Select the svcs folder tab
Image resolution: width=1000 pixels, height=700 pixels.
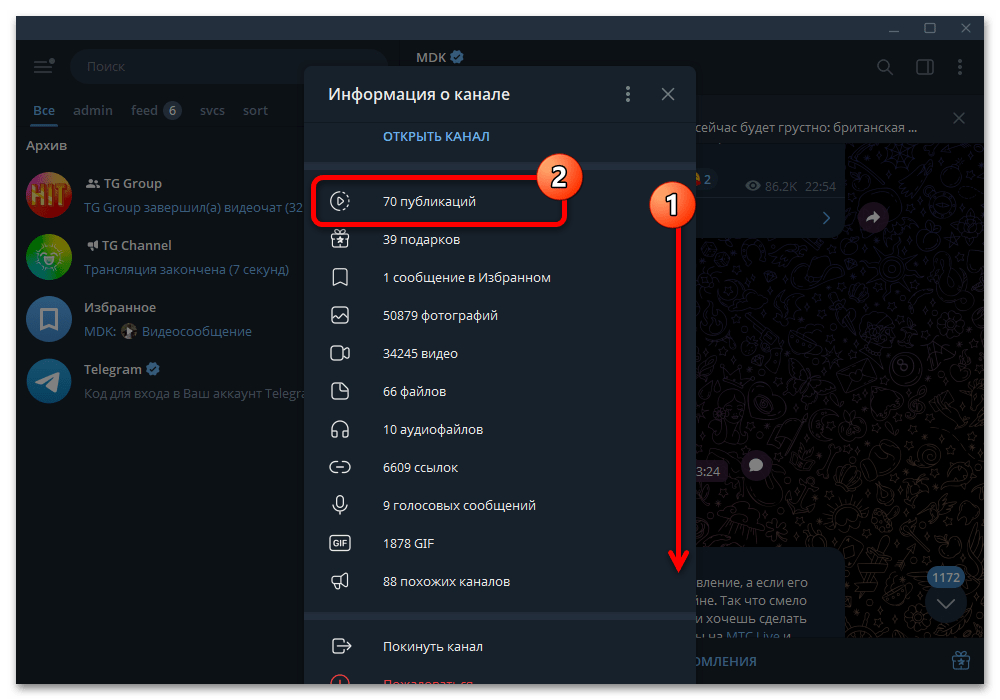(212, 110)
